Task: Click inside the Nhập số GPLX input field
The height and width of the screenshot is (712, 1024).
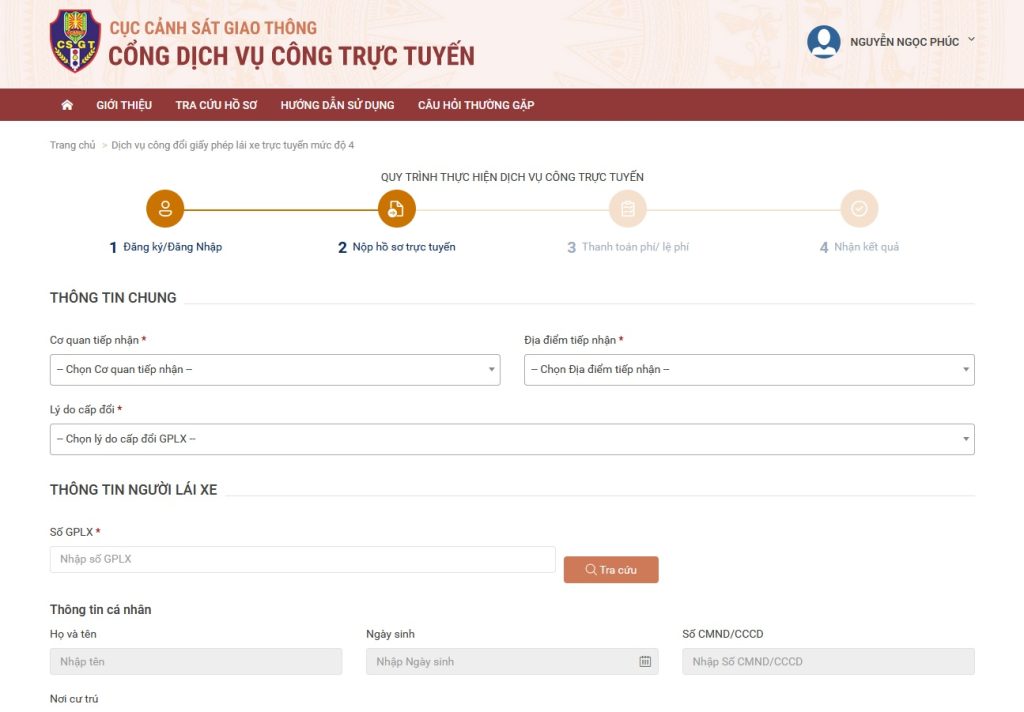Action: (x=300, y=559)
